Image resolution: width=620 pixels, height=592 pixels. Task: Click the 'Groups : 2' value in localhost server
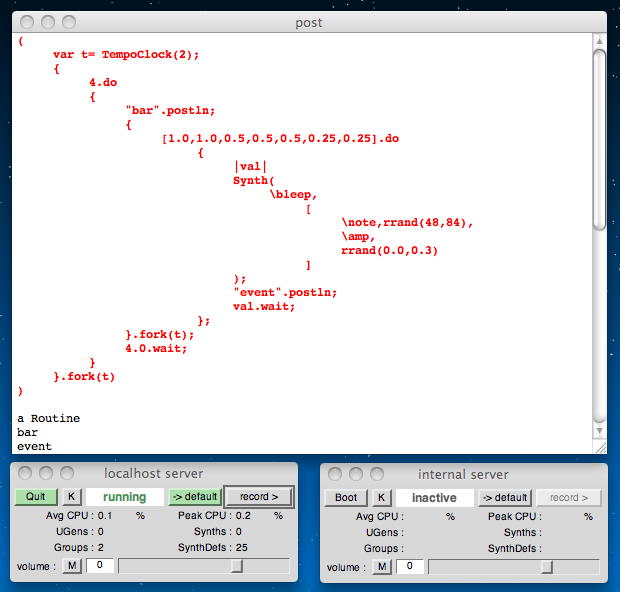(x=79, y=547)
